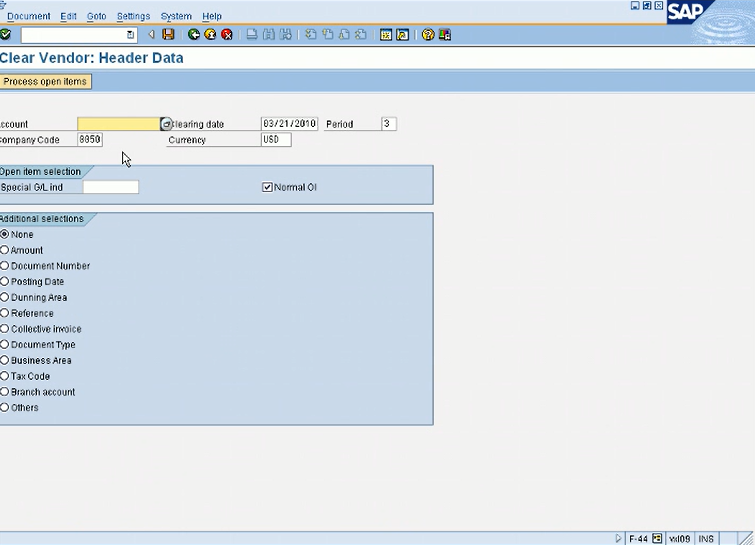Cancel with the red X icon

(227, 35)
